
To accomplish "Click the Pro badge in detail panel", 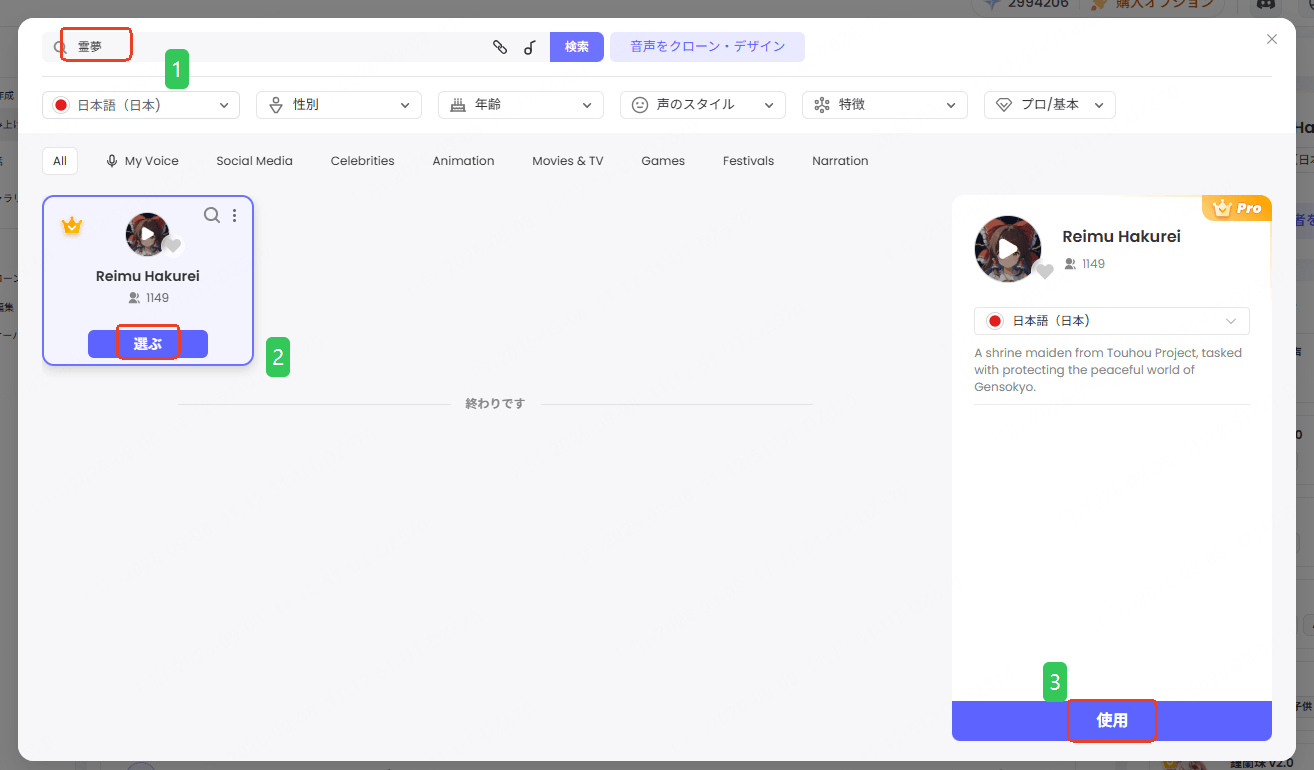I will 1238,208.
